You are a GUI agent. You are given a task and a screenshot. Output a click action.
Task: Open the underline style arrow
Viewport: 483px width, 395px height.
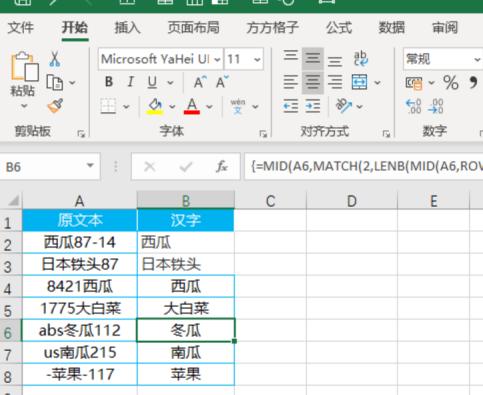coord(170,82)
